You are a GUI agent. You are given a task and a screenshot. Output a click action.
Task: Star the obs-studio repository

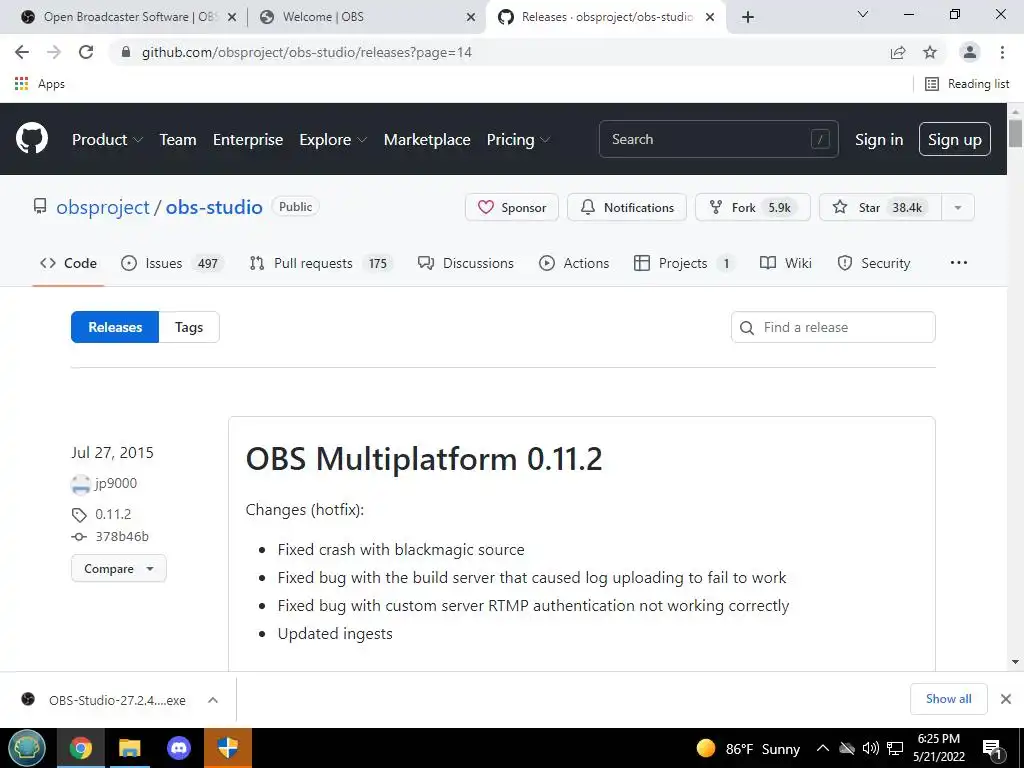point(879,207)
